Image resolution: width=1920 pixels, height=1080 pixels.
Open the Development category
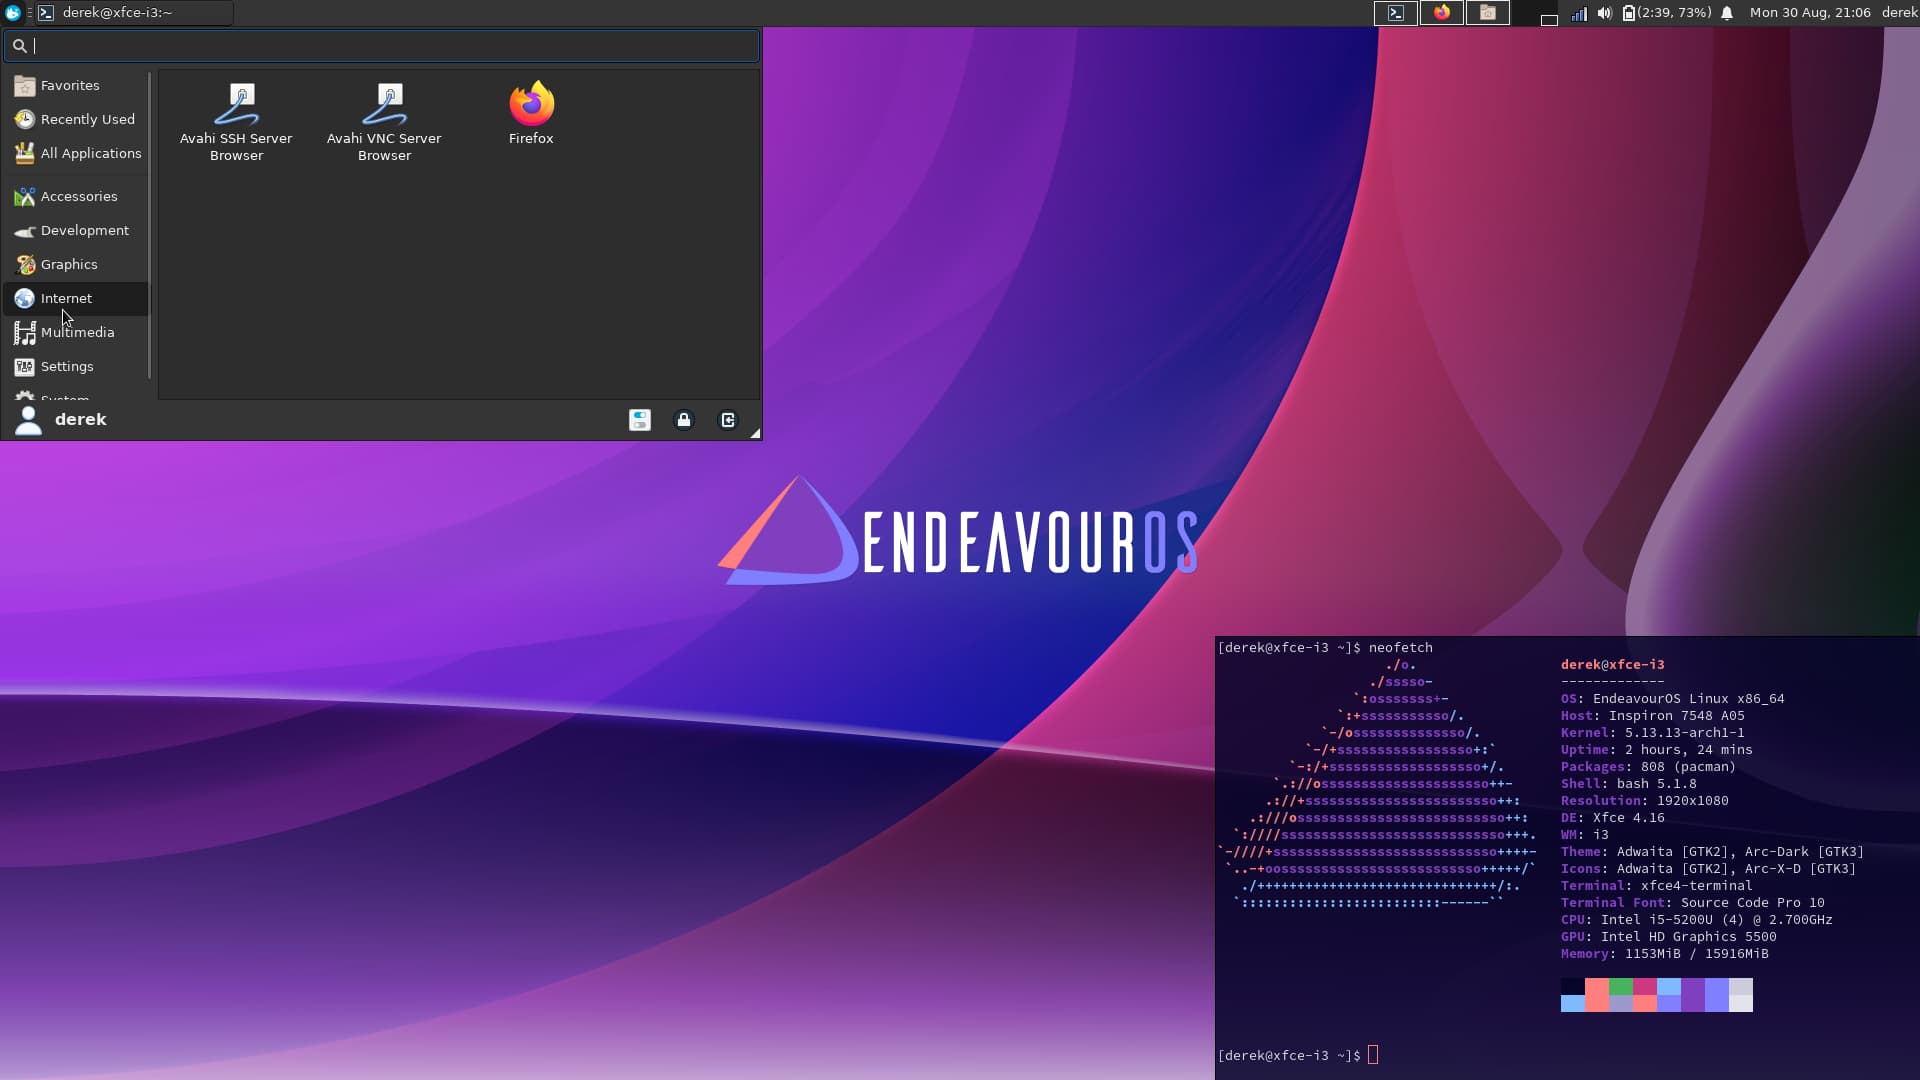pyautogui.click(x=76, y=230)
